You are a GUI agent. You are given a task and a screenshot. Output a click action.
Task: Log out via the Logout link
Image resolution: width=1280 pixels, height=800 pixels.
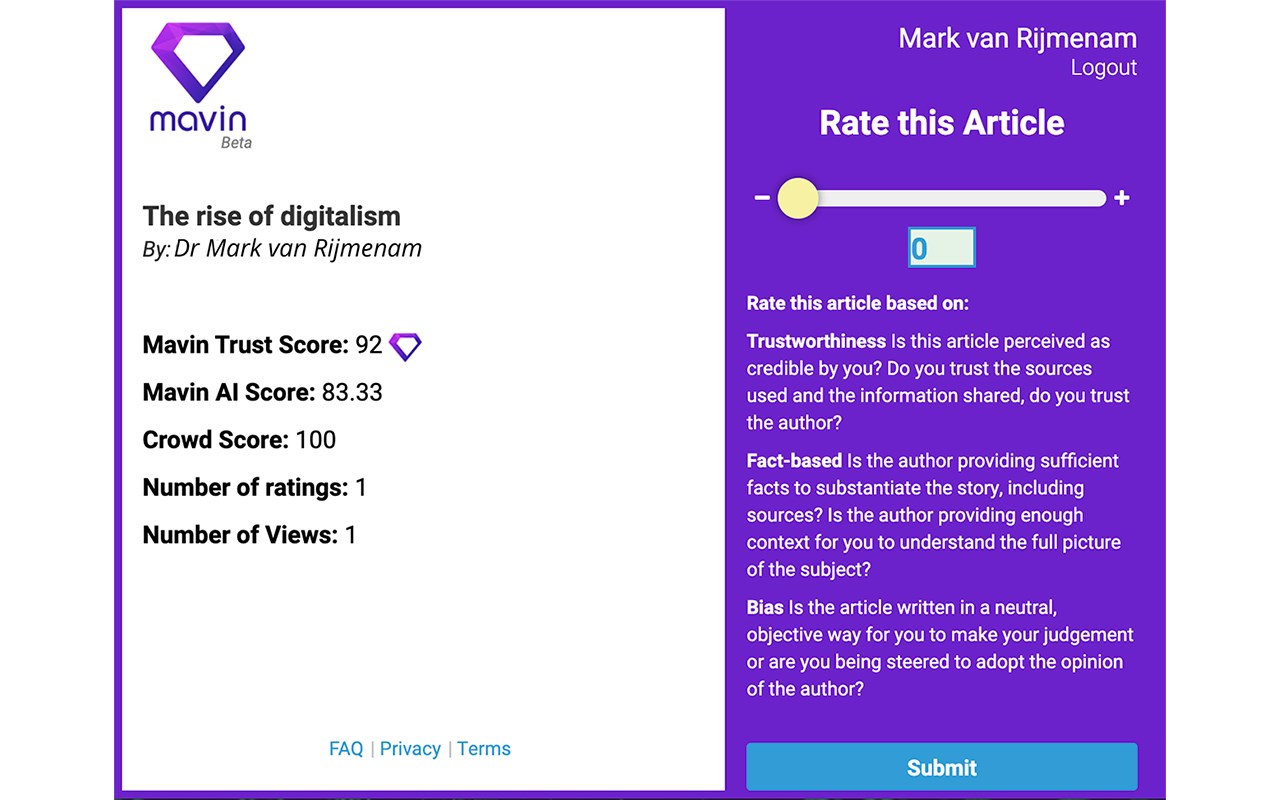tap(1103, 68)
